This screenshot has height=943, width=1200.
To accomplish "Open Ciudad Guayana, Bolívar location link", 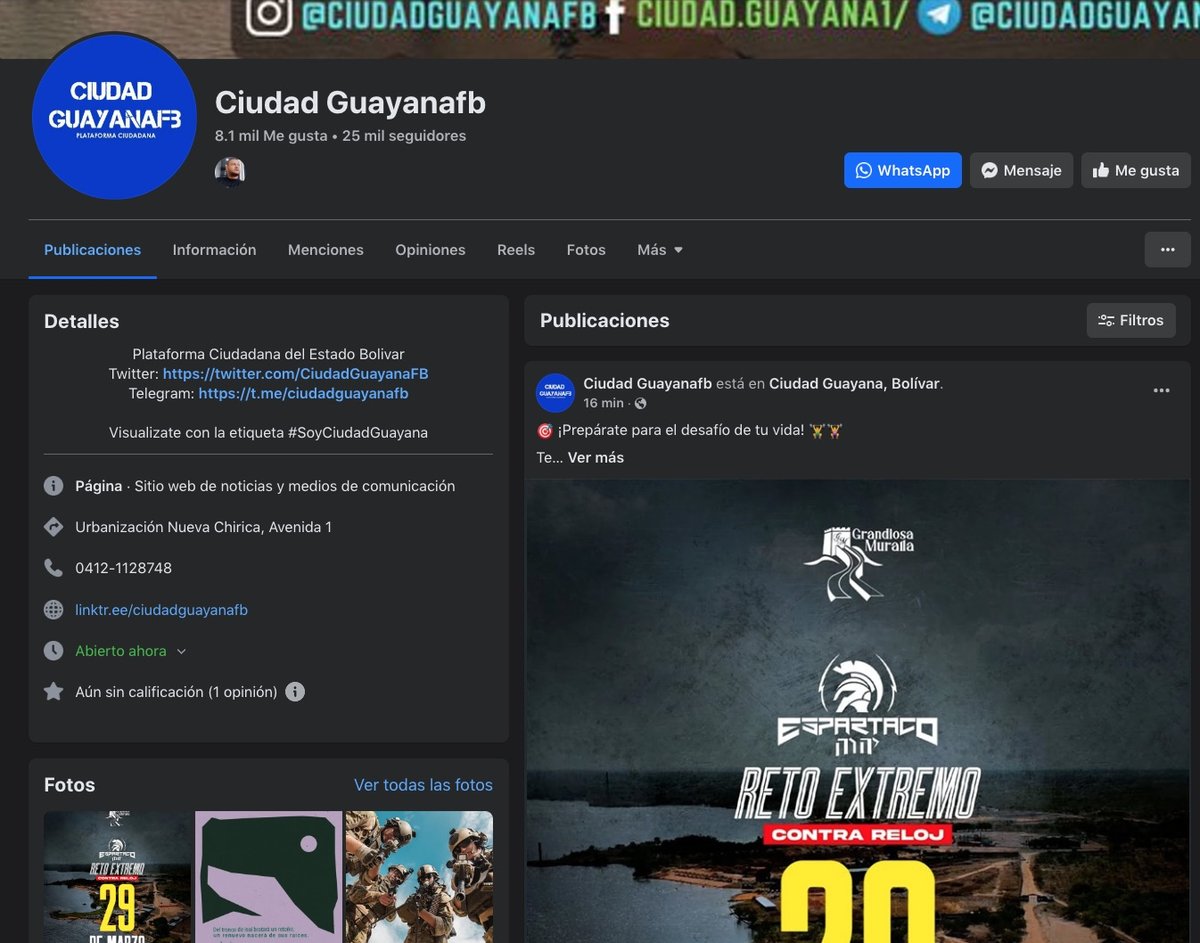I will (x=854, y=383).
